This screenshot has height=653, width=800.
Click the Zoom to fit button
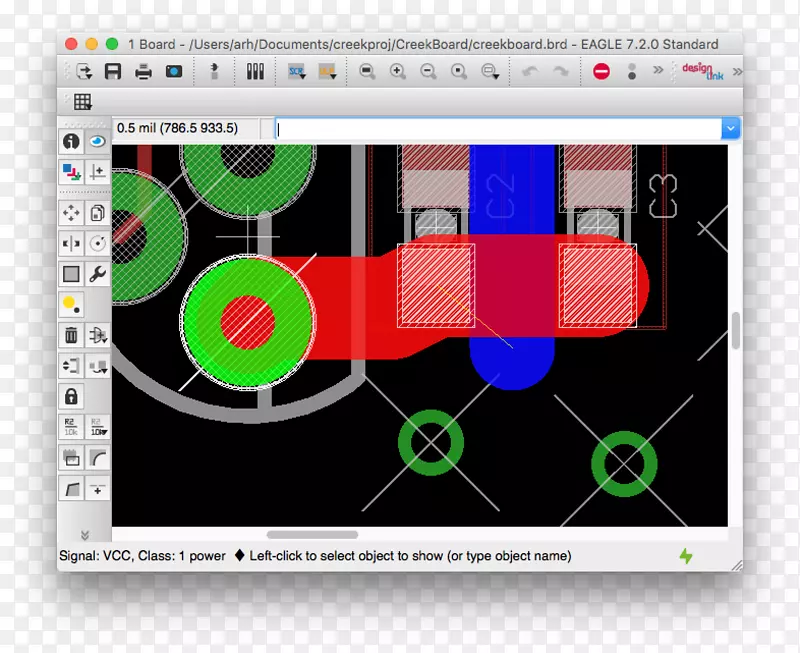367,71
